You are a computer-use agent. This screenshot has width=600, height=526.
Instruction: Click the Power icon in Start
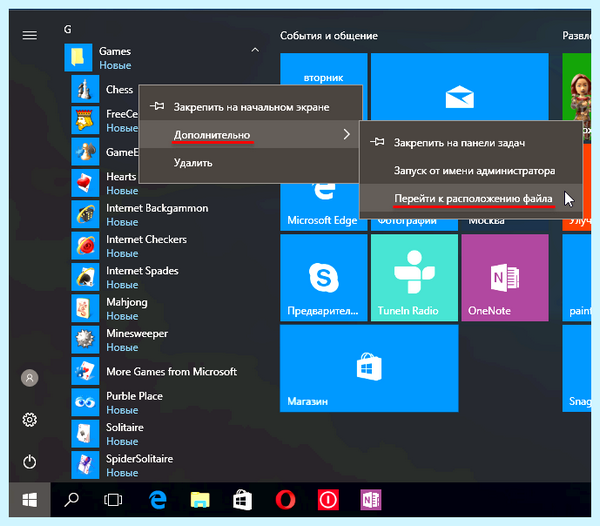[x=29, y=462]
